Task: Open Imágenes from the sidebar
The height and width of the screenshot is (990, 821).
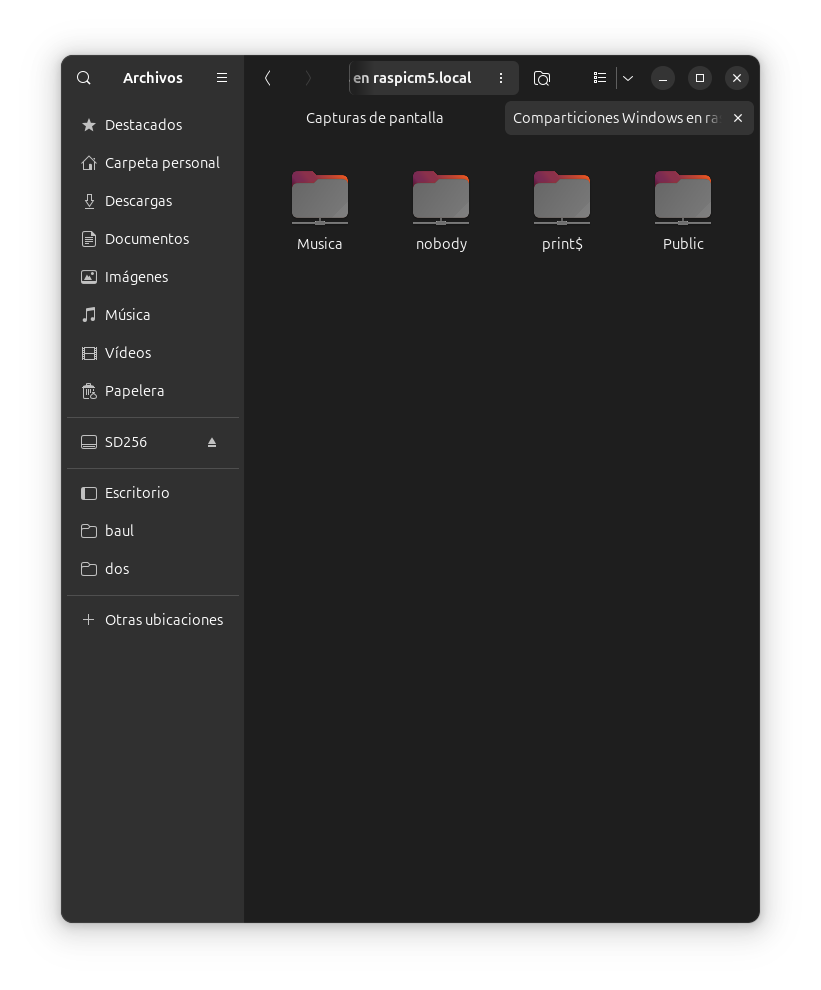Action: [153, 277]
